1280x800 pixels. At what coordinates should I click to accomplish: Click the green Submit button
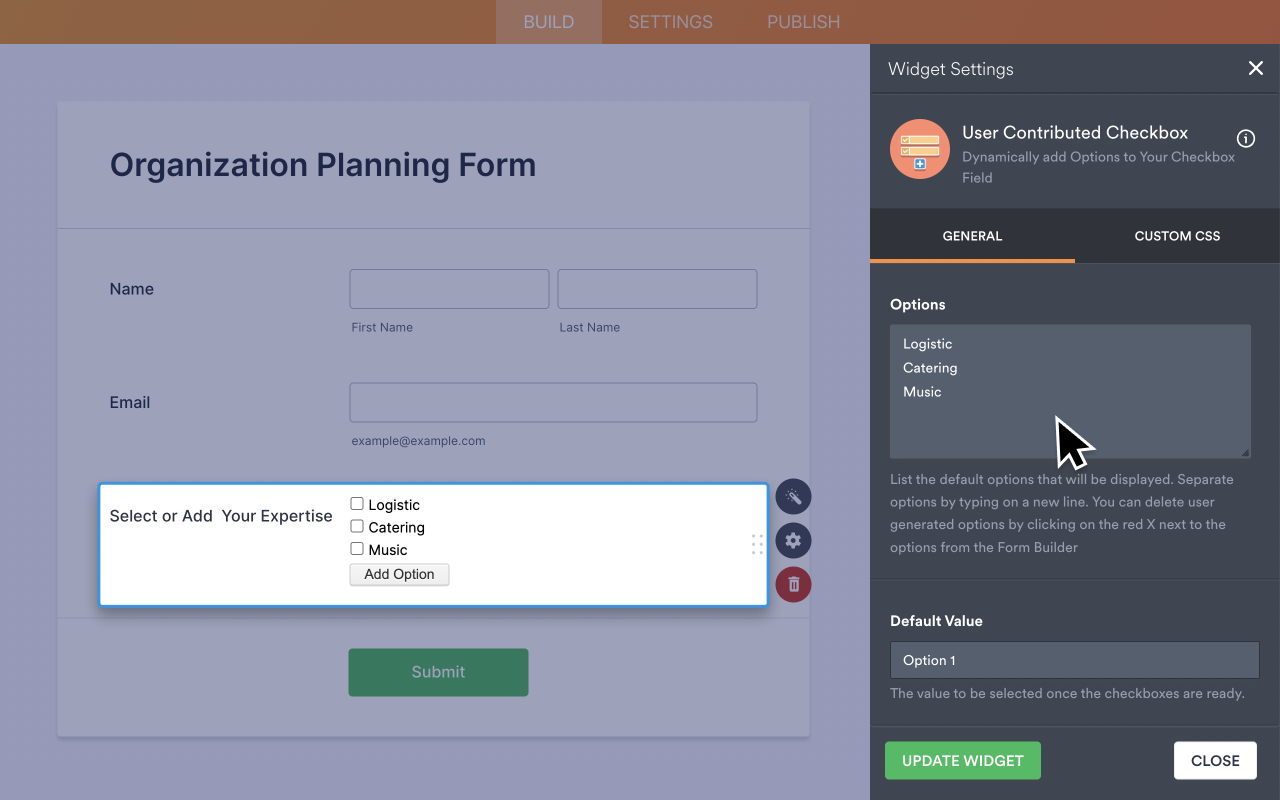(438, 672)
